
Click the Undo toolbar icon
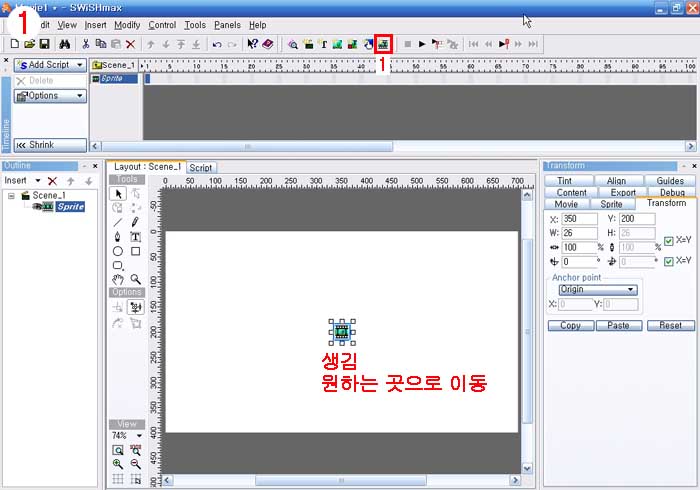217,44
